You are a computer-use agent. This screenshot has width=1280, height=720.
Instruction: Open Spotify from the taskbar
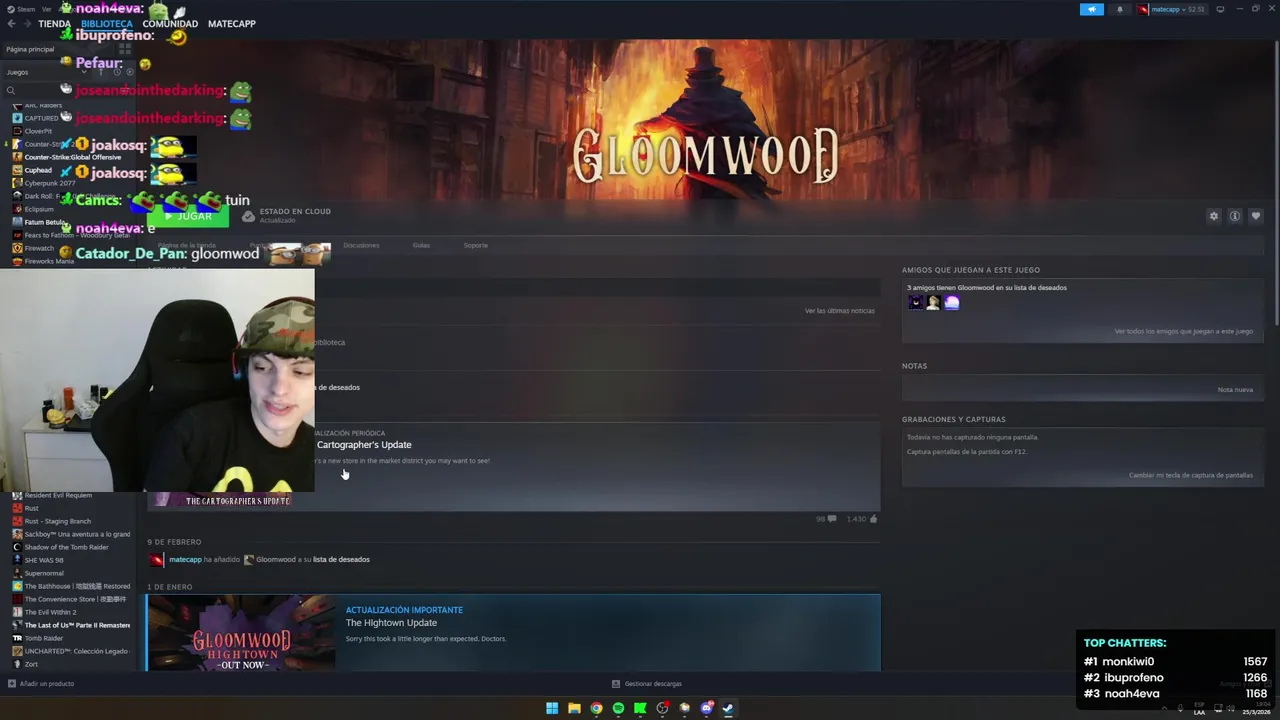618,708
